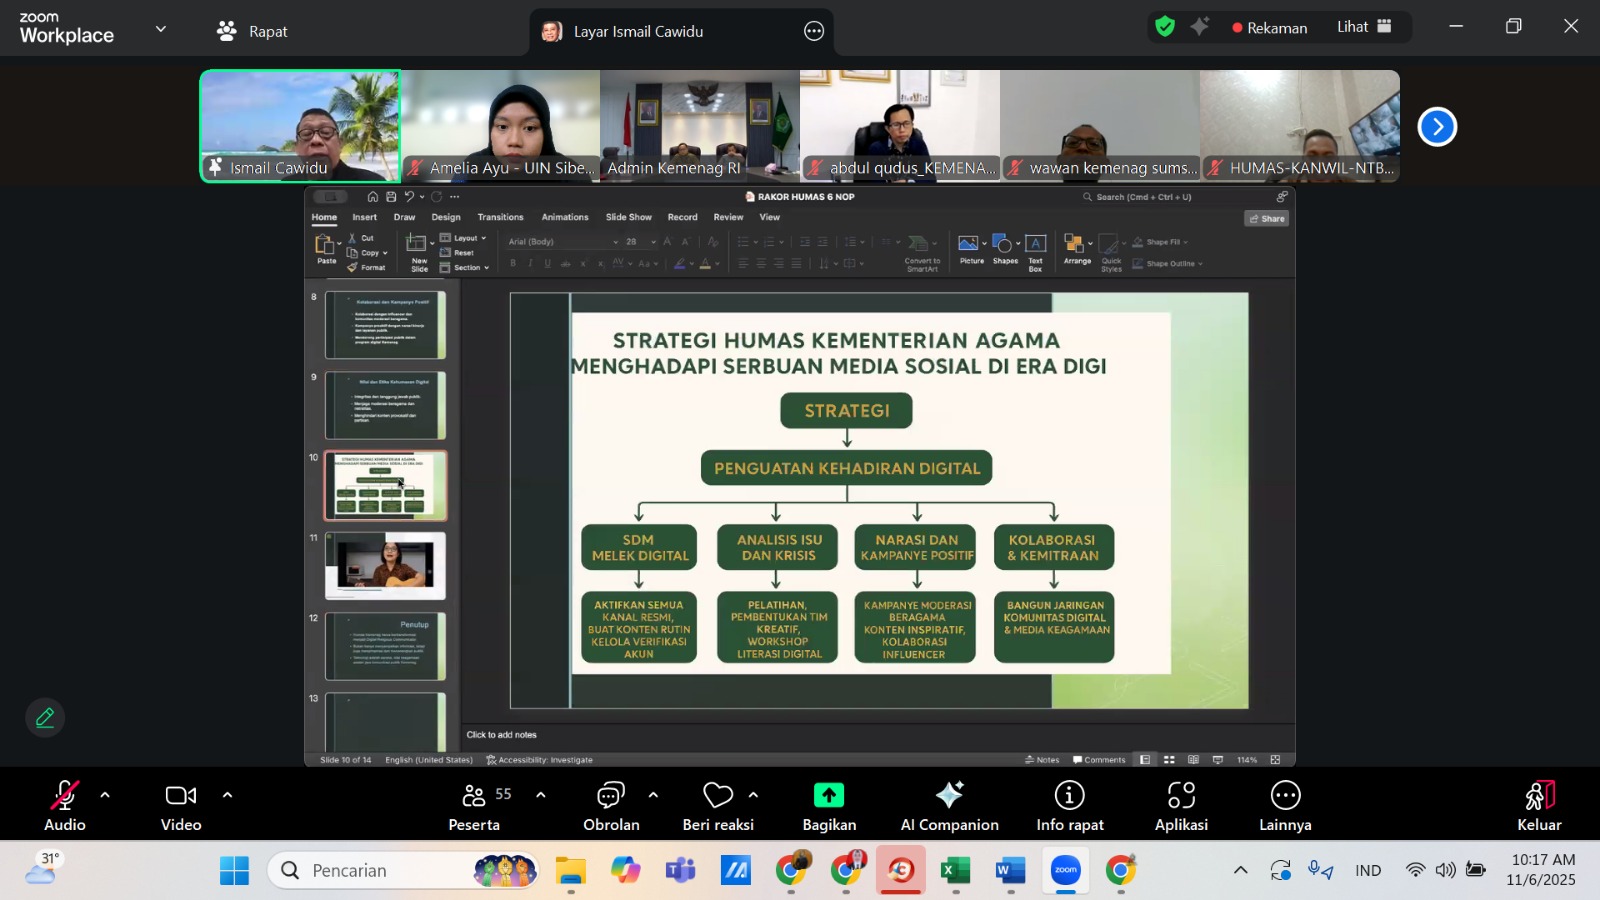Image resolution: width=1600 pixels, height=900 pixels.
Task: Toggle the Video camera button
Action: click(181, 805)
